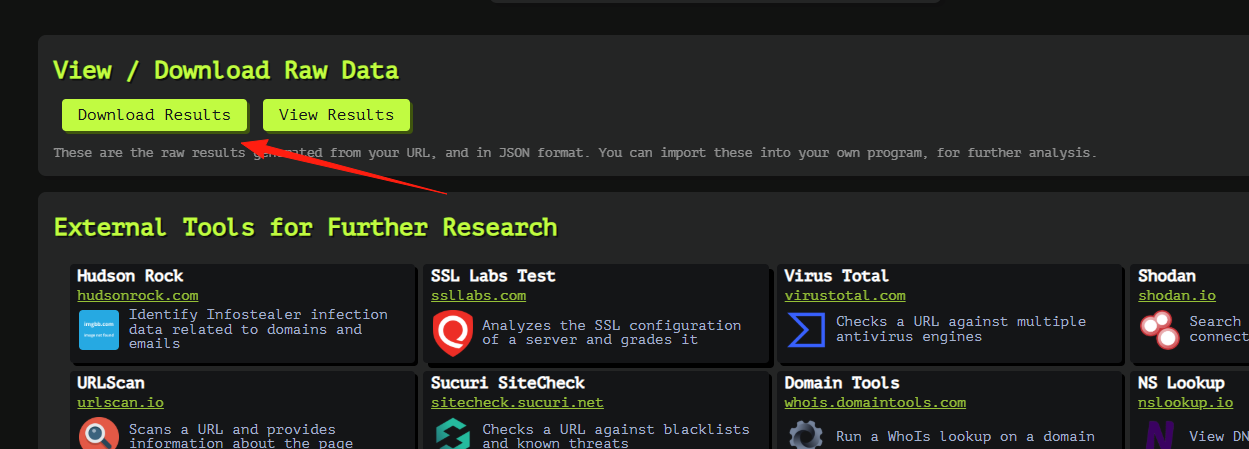
Task: Select the Sucuri SiteCheck card title
Action: [508, 383]
